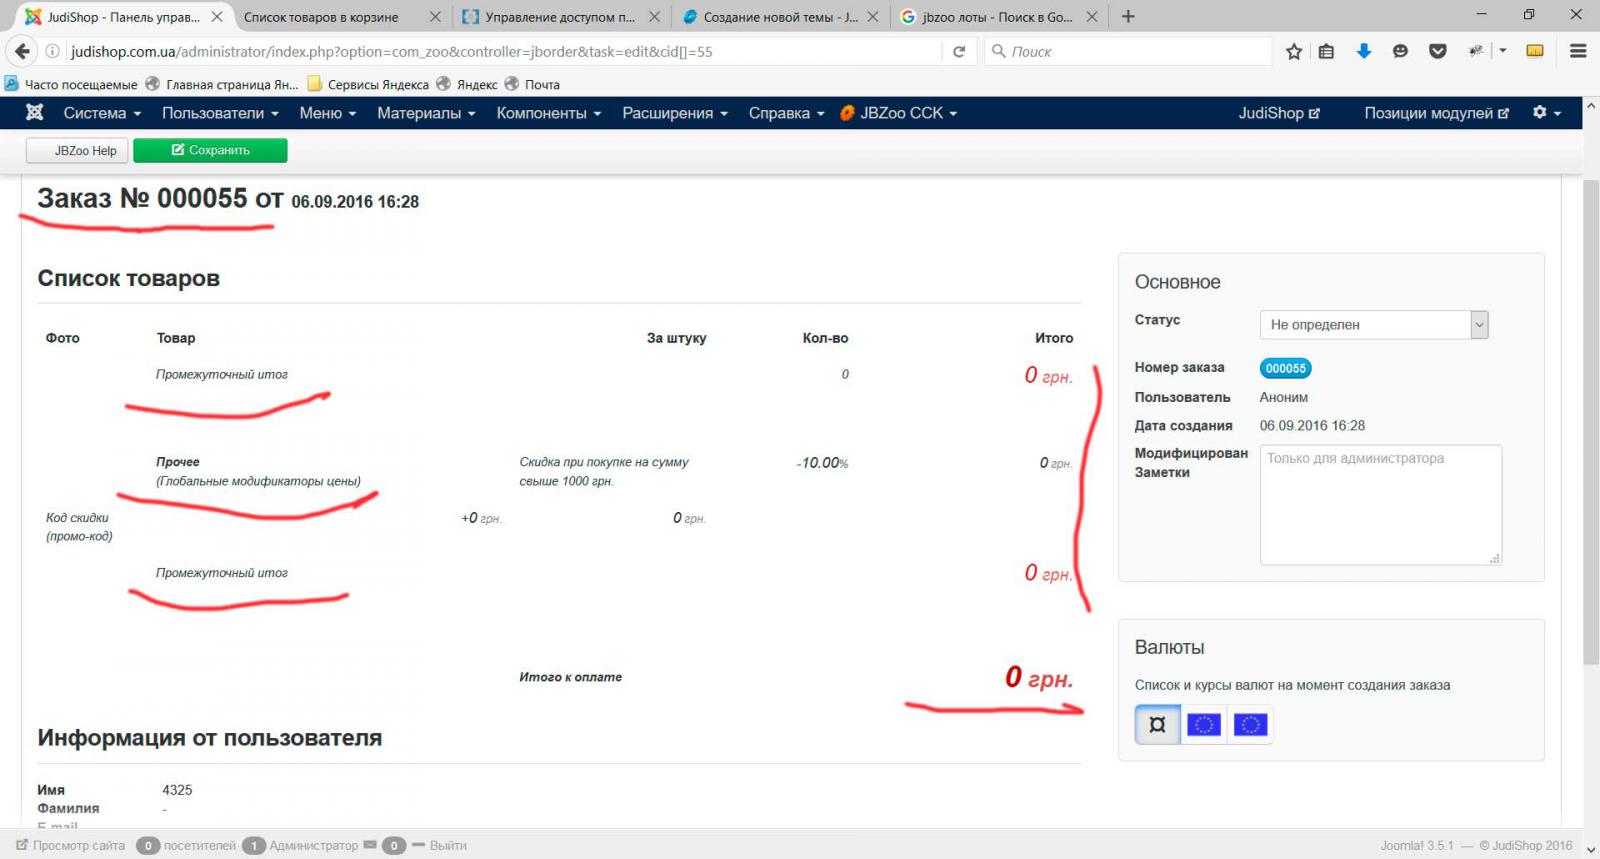Click the Pocket icon in browser toolbar

[1437, 51]
